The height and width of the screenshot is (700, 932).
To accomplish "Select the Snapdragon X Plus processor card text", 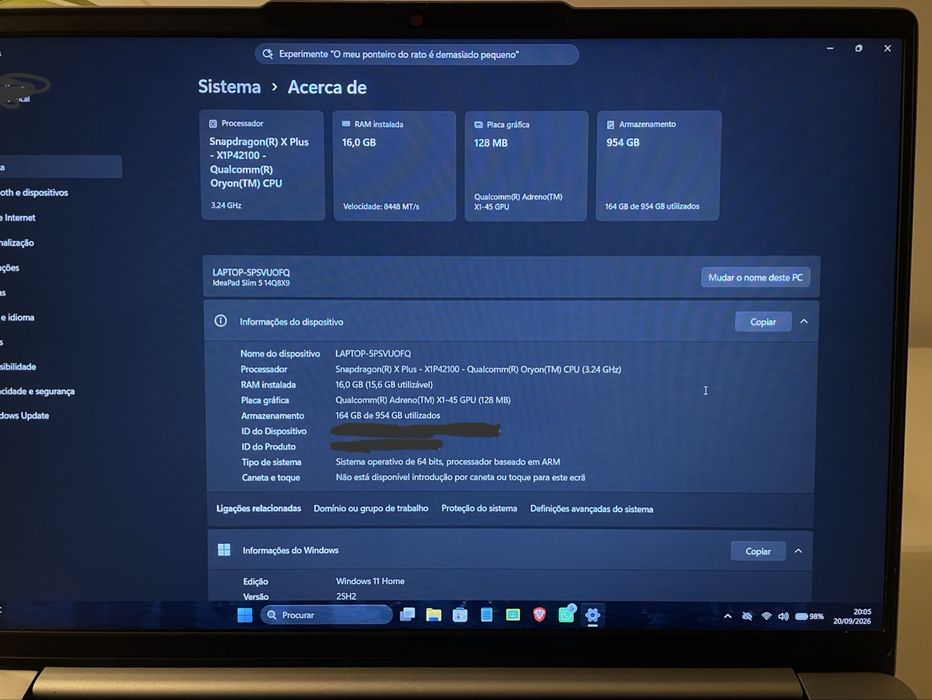I will click(259, 162).
